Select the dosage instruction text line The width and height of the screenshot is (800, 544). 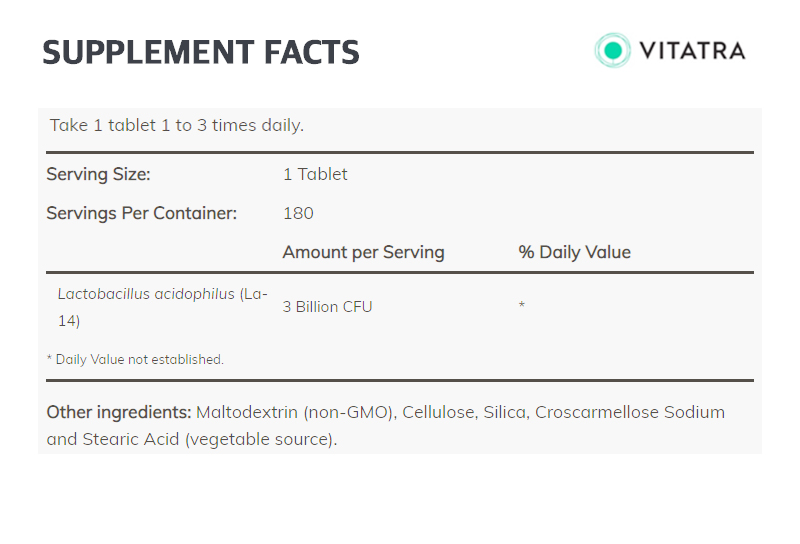click(177, 125)
